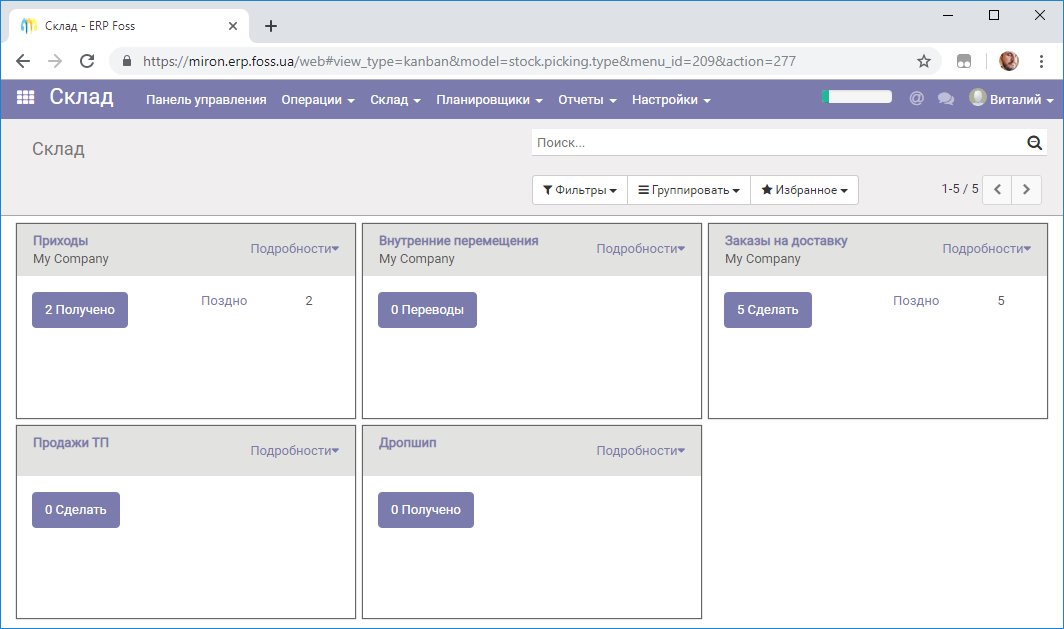
Task: Focus the Поиск... search field
Action: (x=778, y=142)
